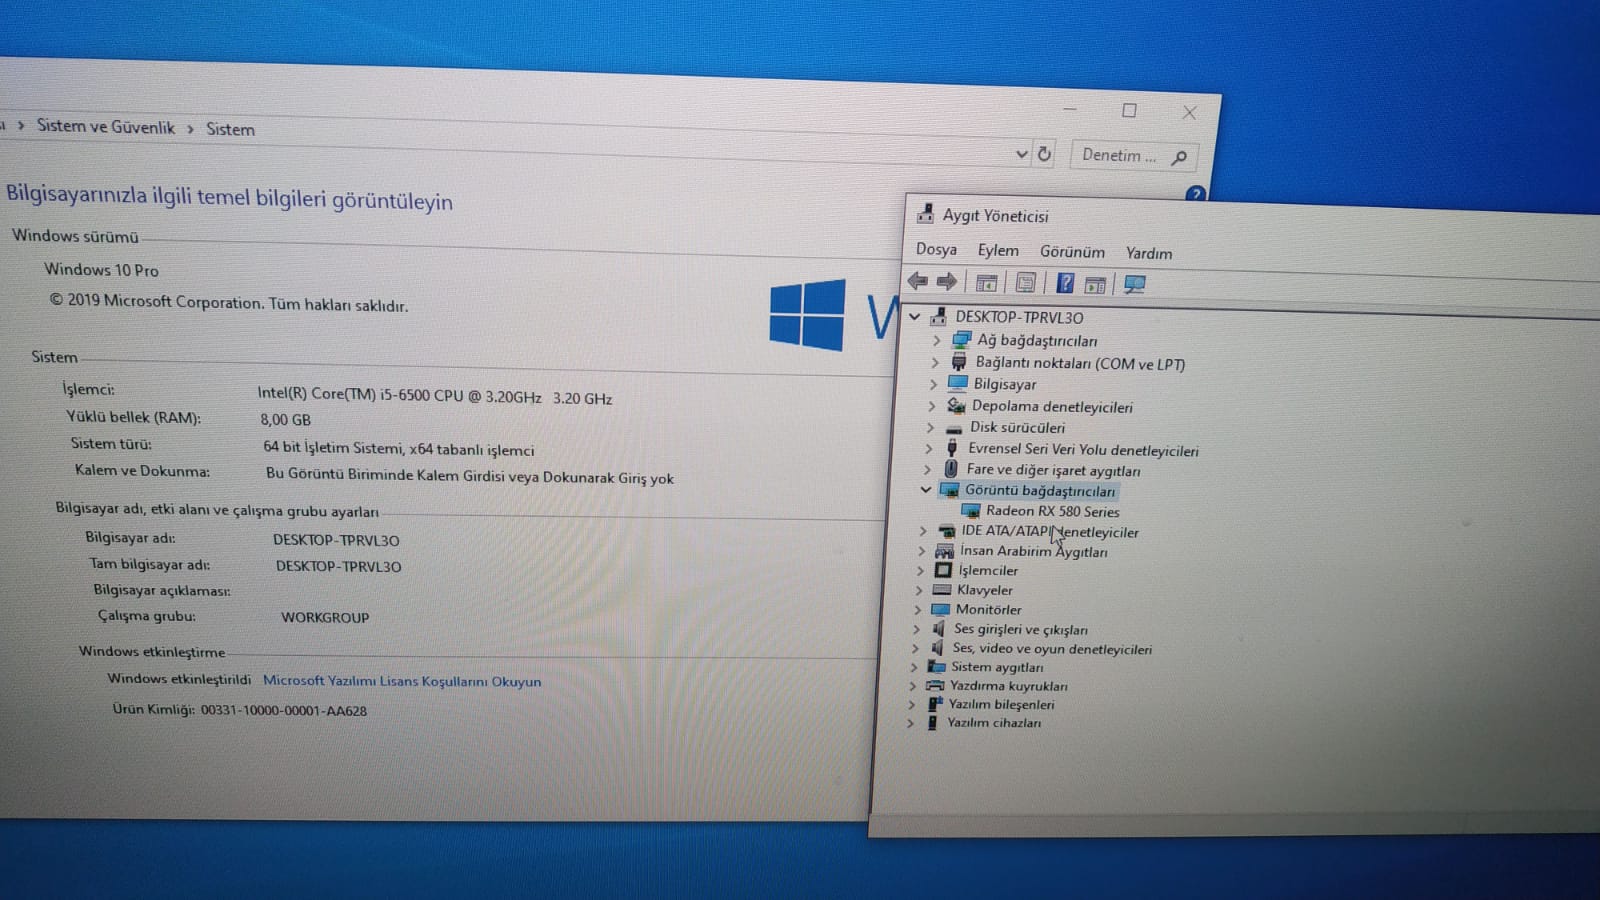The width and height of the screenshot is (1600, 900).
Task: Click the Aygıt Yöneticisi title bar
Action: 1250,218
